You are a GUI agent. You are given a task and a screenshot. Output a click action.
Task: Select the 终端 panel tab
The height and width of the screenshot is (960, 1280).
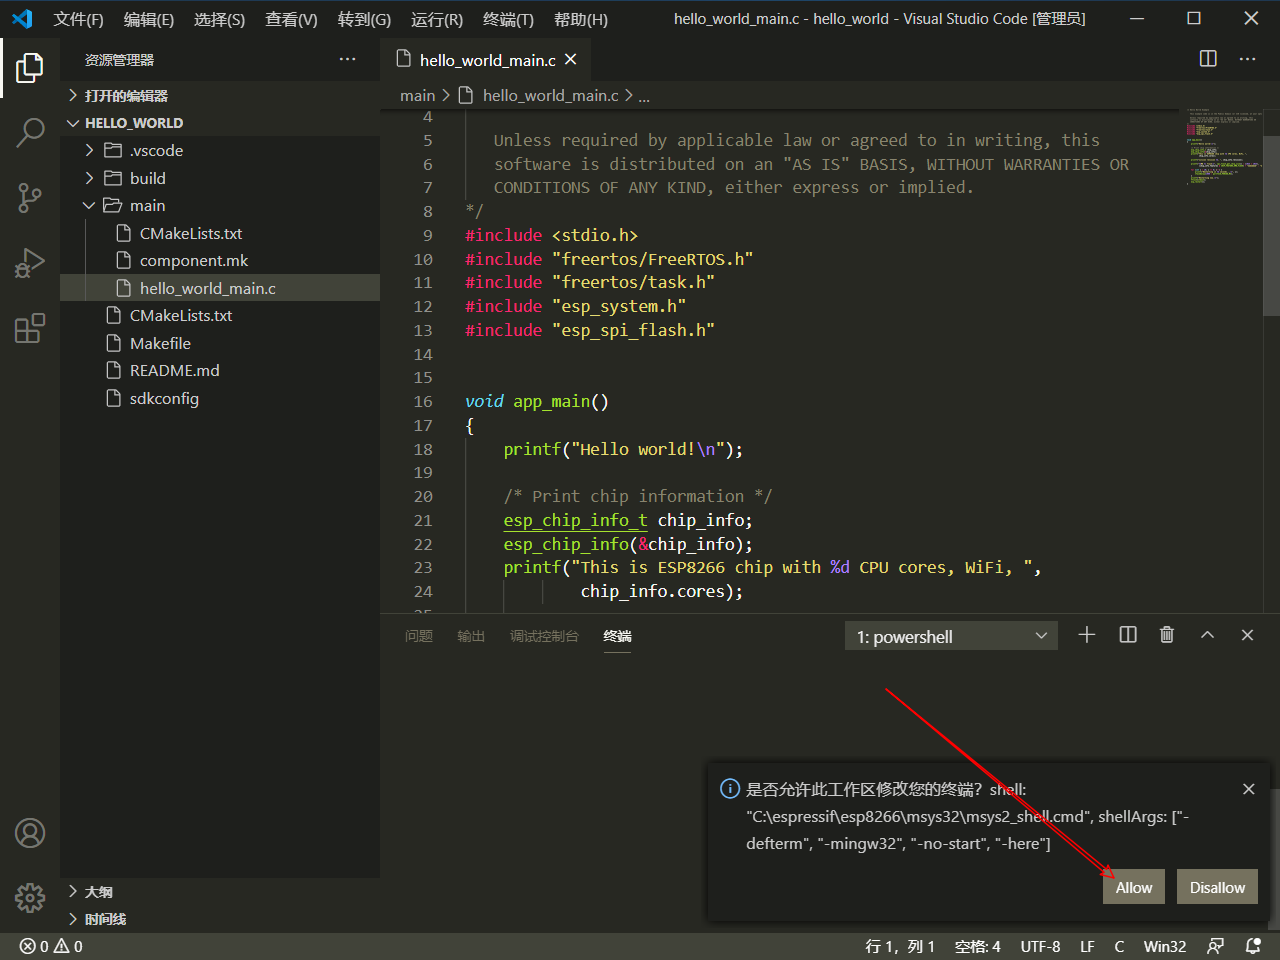click(x=617, y=636)
